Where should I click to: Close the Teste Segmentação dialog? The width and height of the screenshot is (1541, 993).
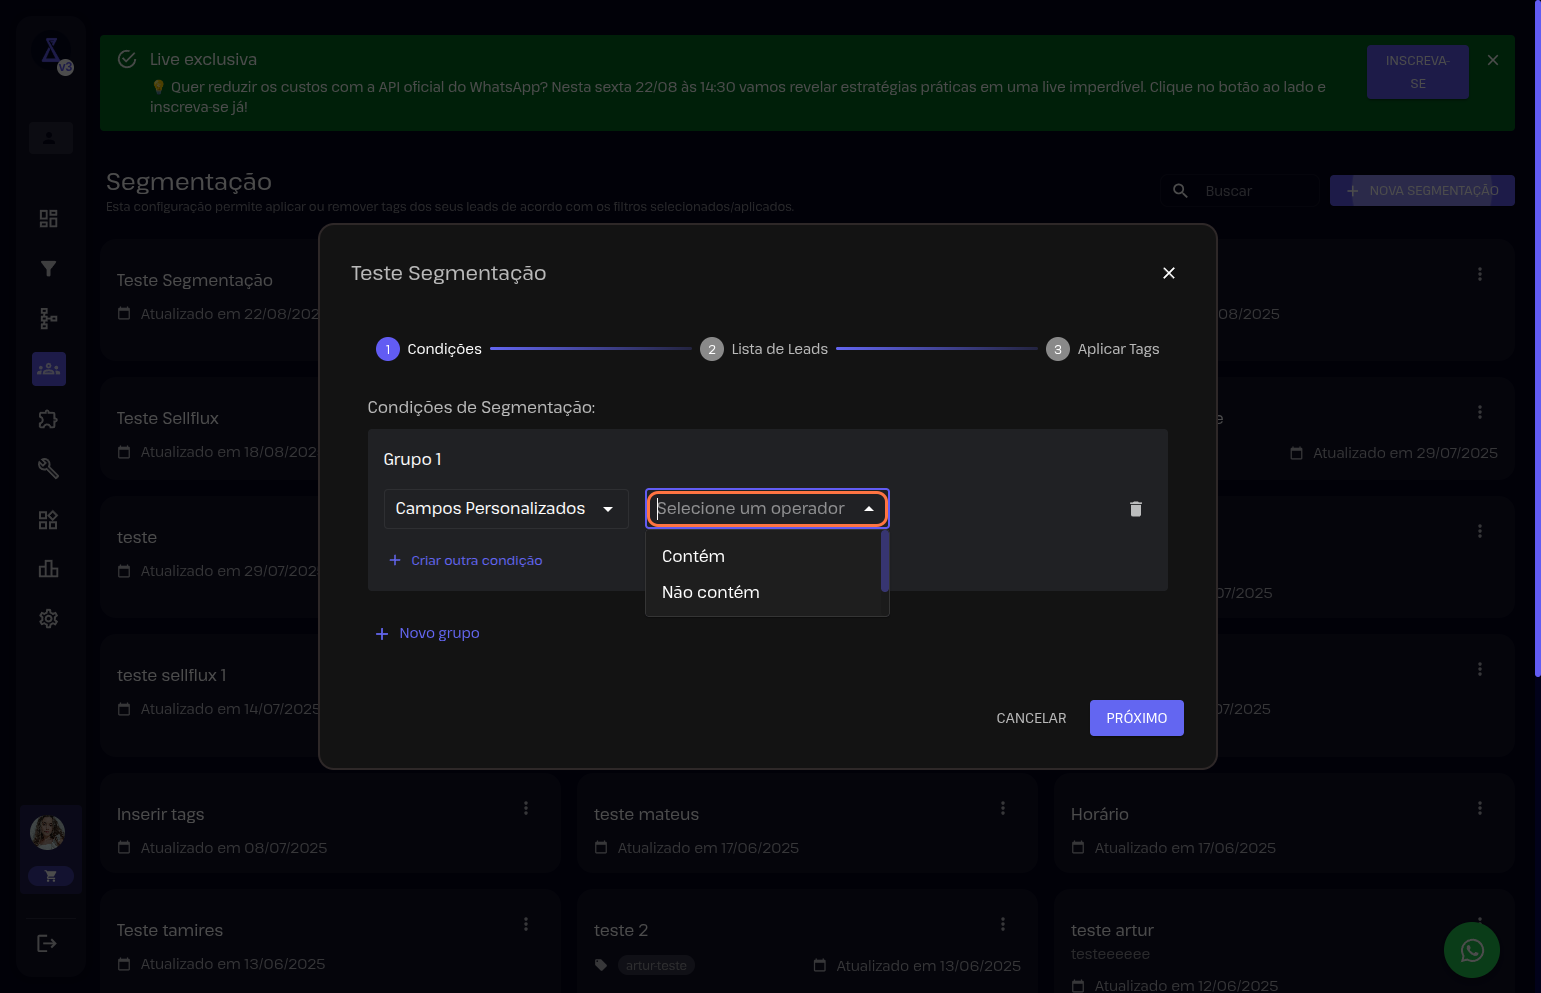[x=1169, y=273]
